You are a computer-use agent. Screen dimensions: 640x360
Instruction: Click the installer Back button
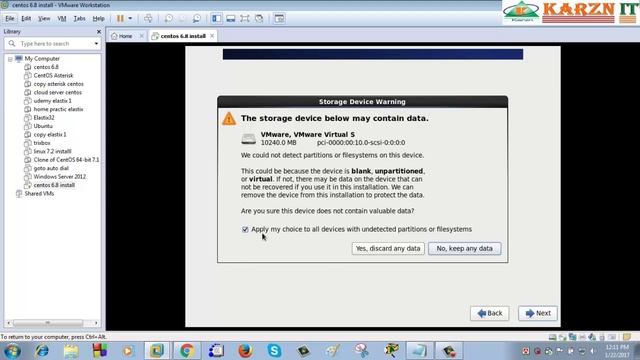coord(490,313)
